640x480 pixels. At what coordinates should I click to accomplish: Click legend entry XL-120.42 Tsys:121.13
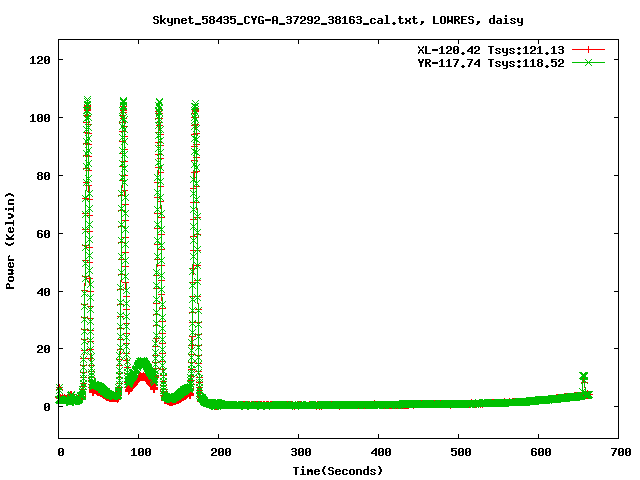(491, 50)
